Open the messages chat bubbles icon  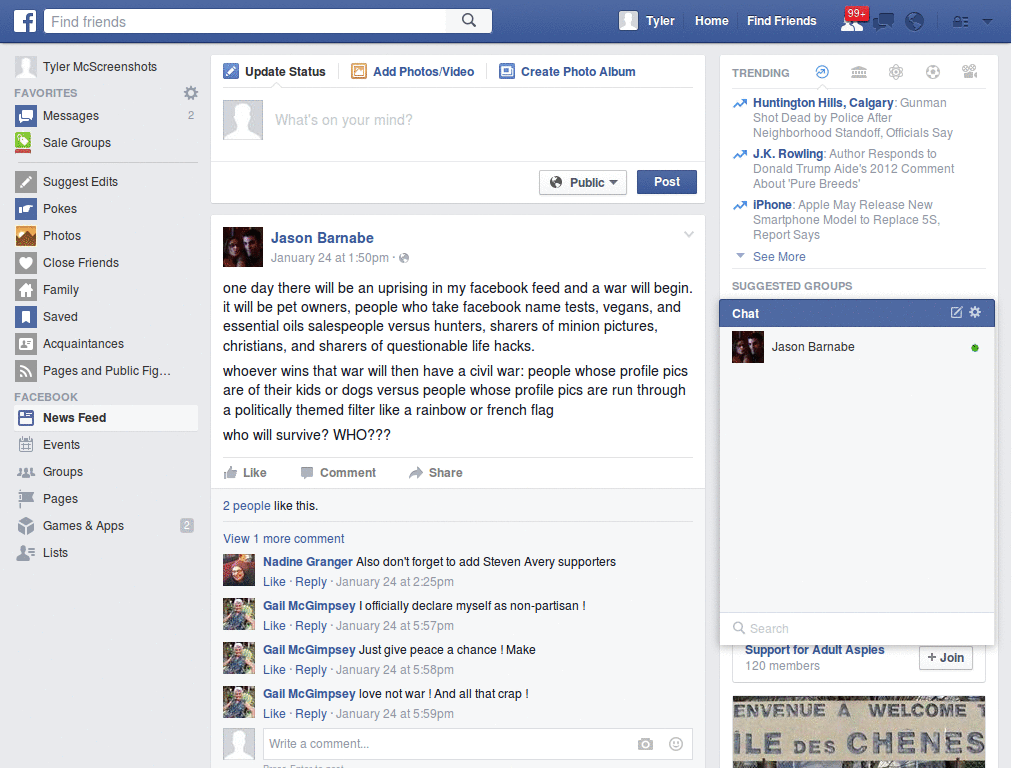(x=883, y=22)
